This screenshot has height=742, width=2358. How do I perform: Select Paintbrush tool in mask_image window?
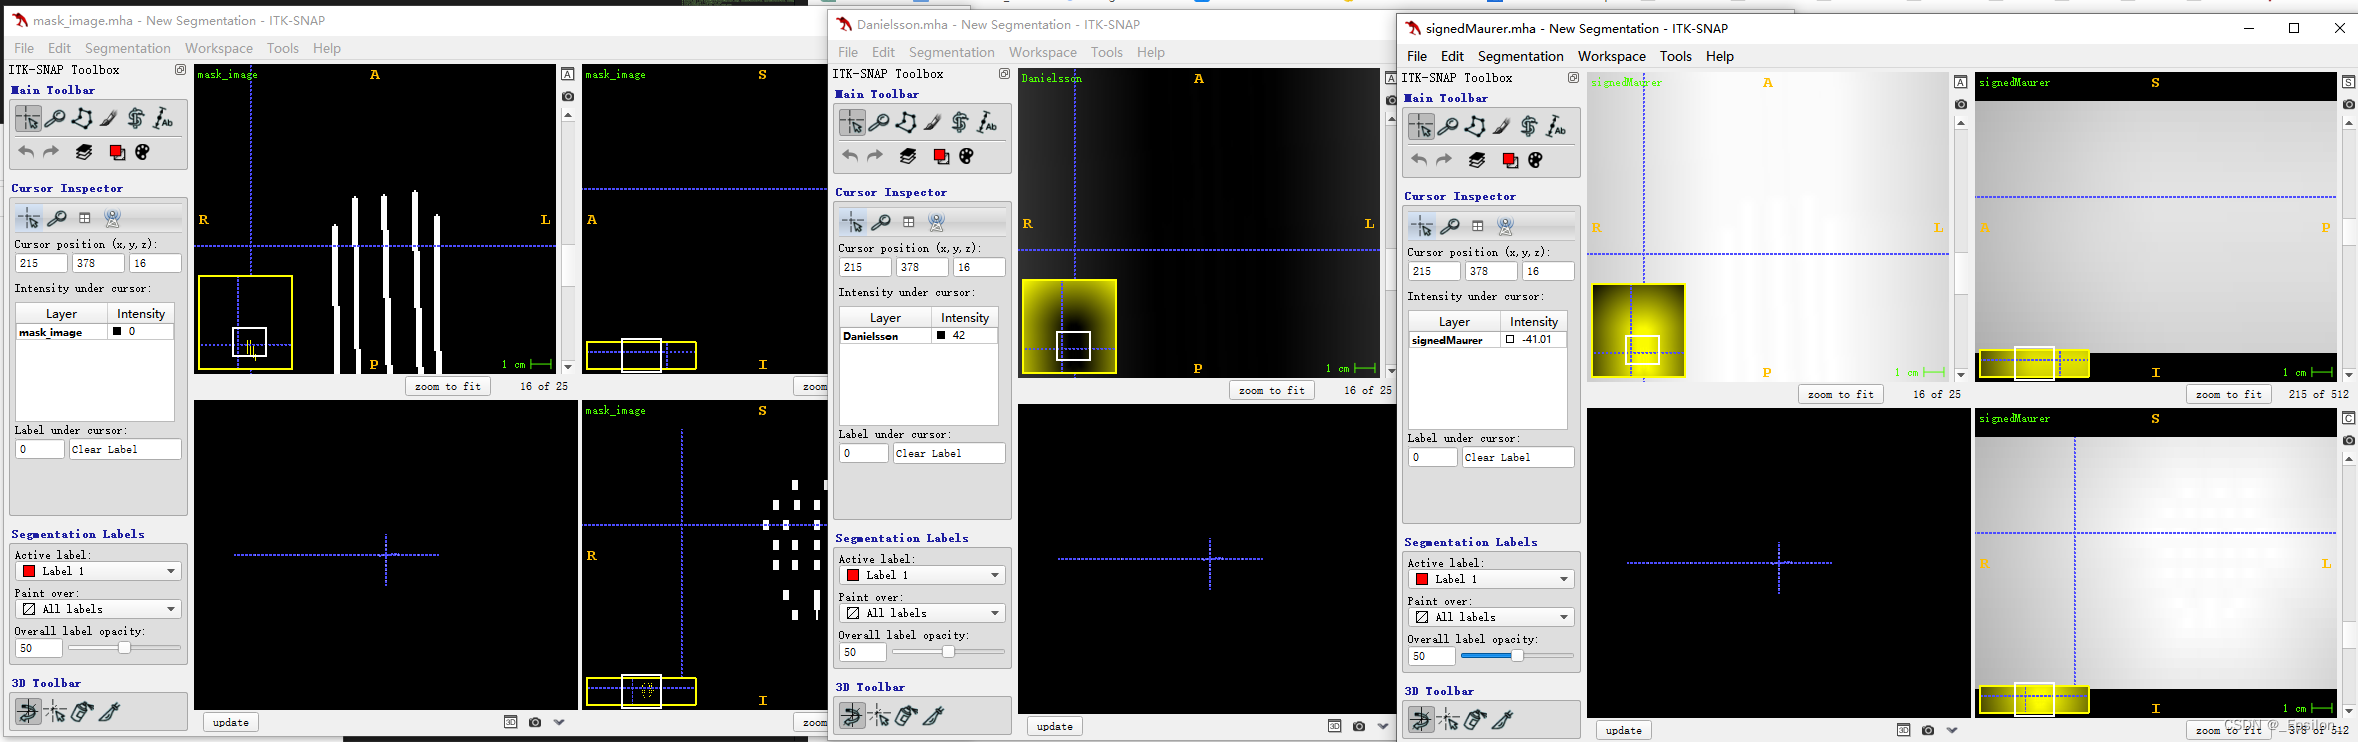(109, 119)
